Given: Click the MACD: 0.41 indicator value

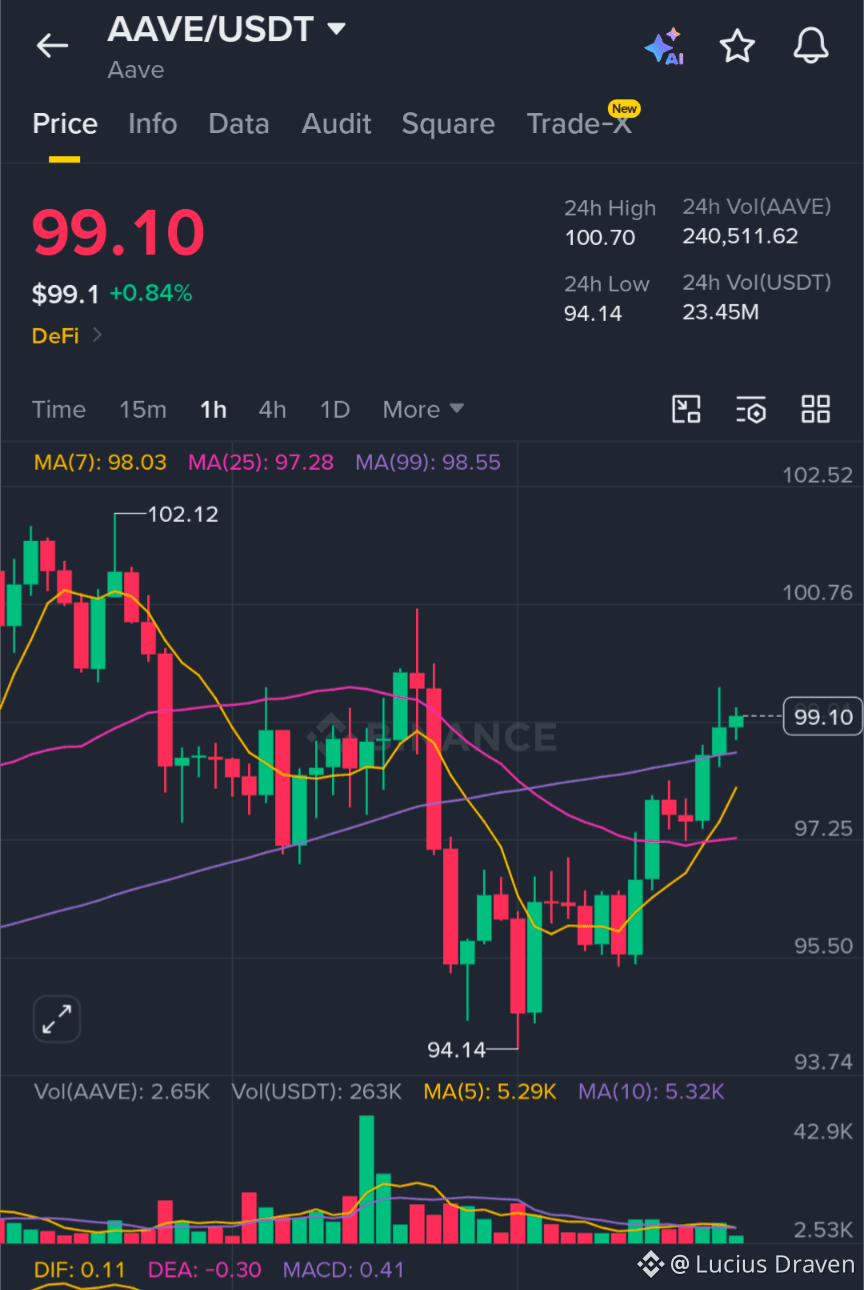Looking at the screenshot, I should click(x=344, y=1270).
